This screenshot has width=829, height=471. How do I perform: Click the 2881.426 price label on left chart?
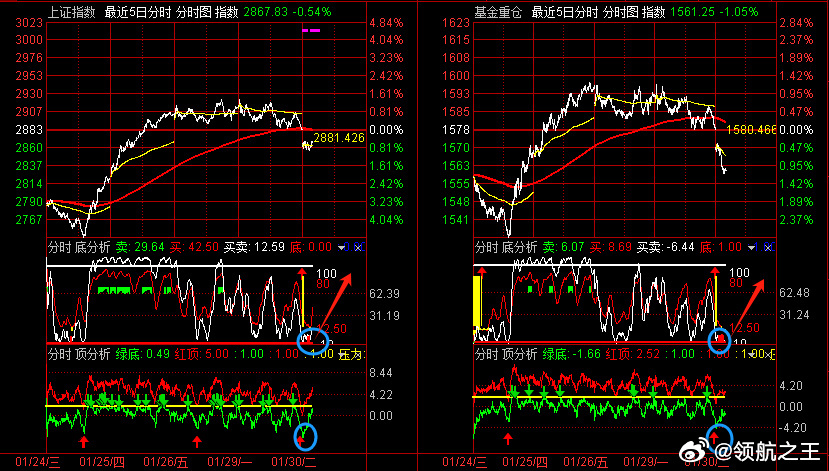pyautogui.click(x=338, y=138)
